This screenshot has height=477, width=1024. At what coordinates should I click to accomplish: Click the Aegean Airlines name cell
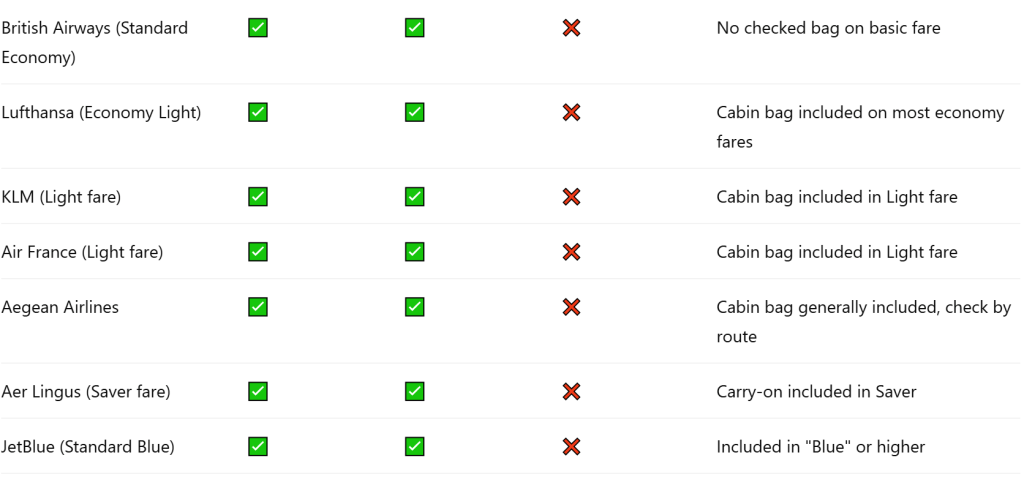point(60,307)
